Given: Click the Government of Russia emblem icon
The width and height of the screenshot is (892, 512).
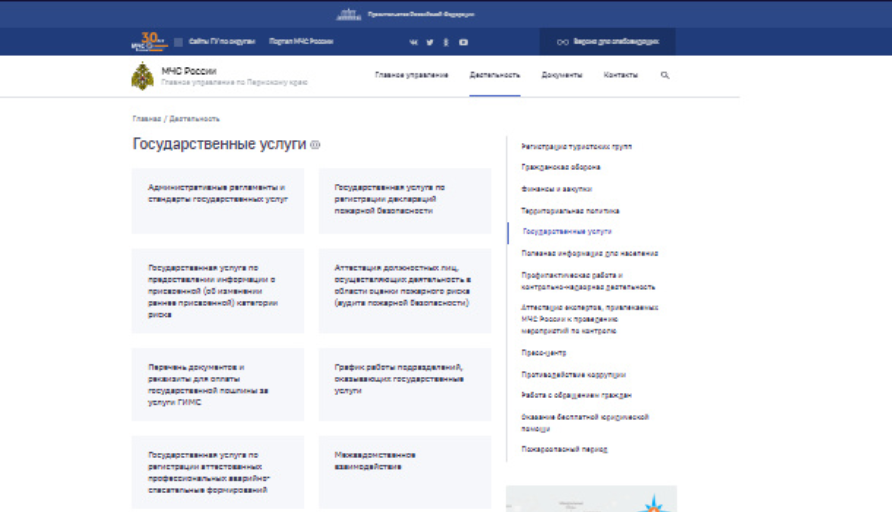Looking at the screenshot, I should click(x=348, y=14).
